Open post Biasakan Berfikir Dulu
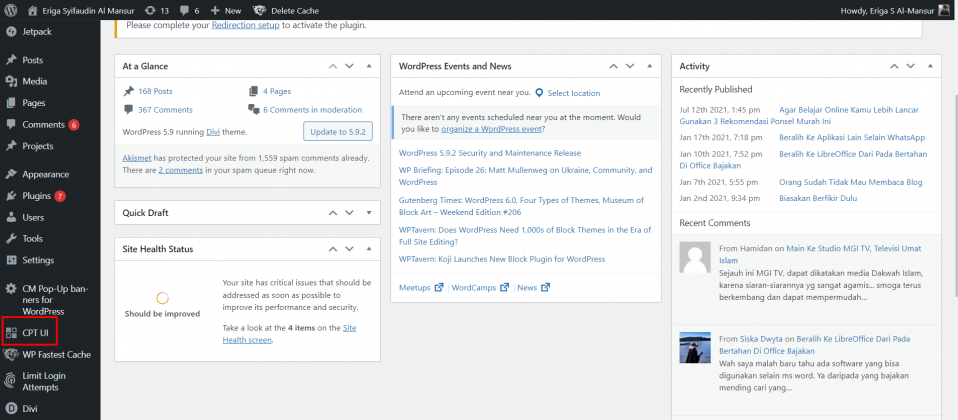958x420 pixels. click(x=818, y=198)
